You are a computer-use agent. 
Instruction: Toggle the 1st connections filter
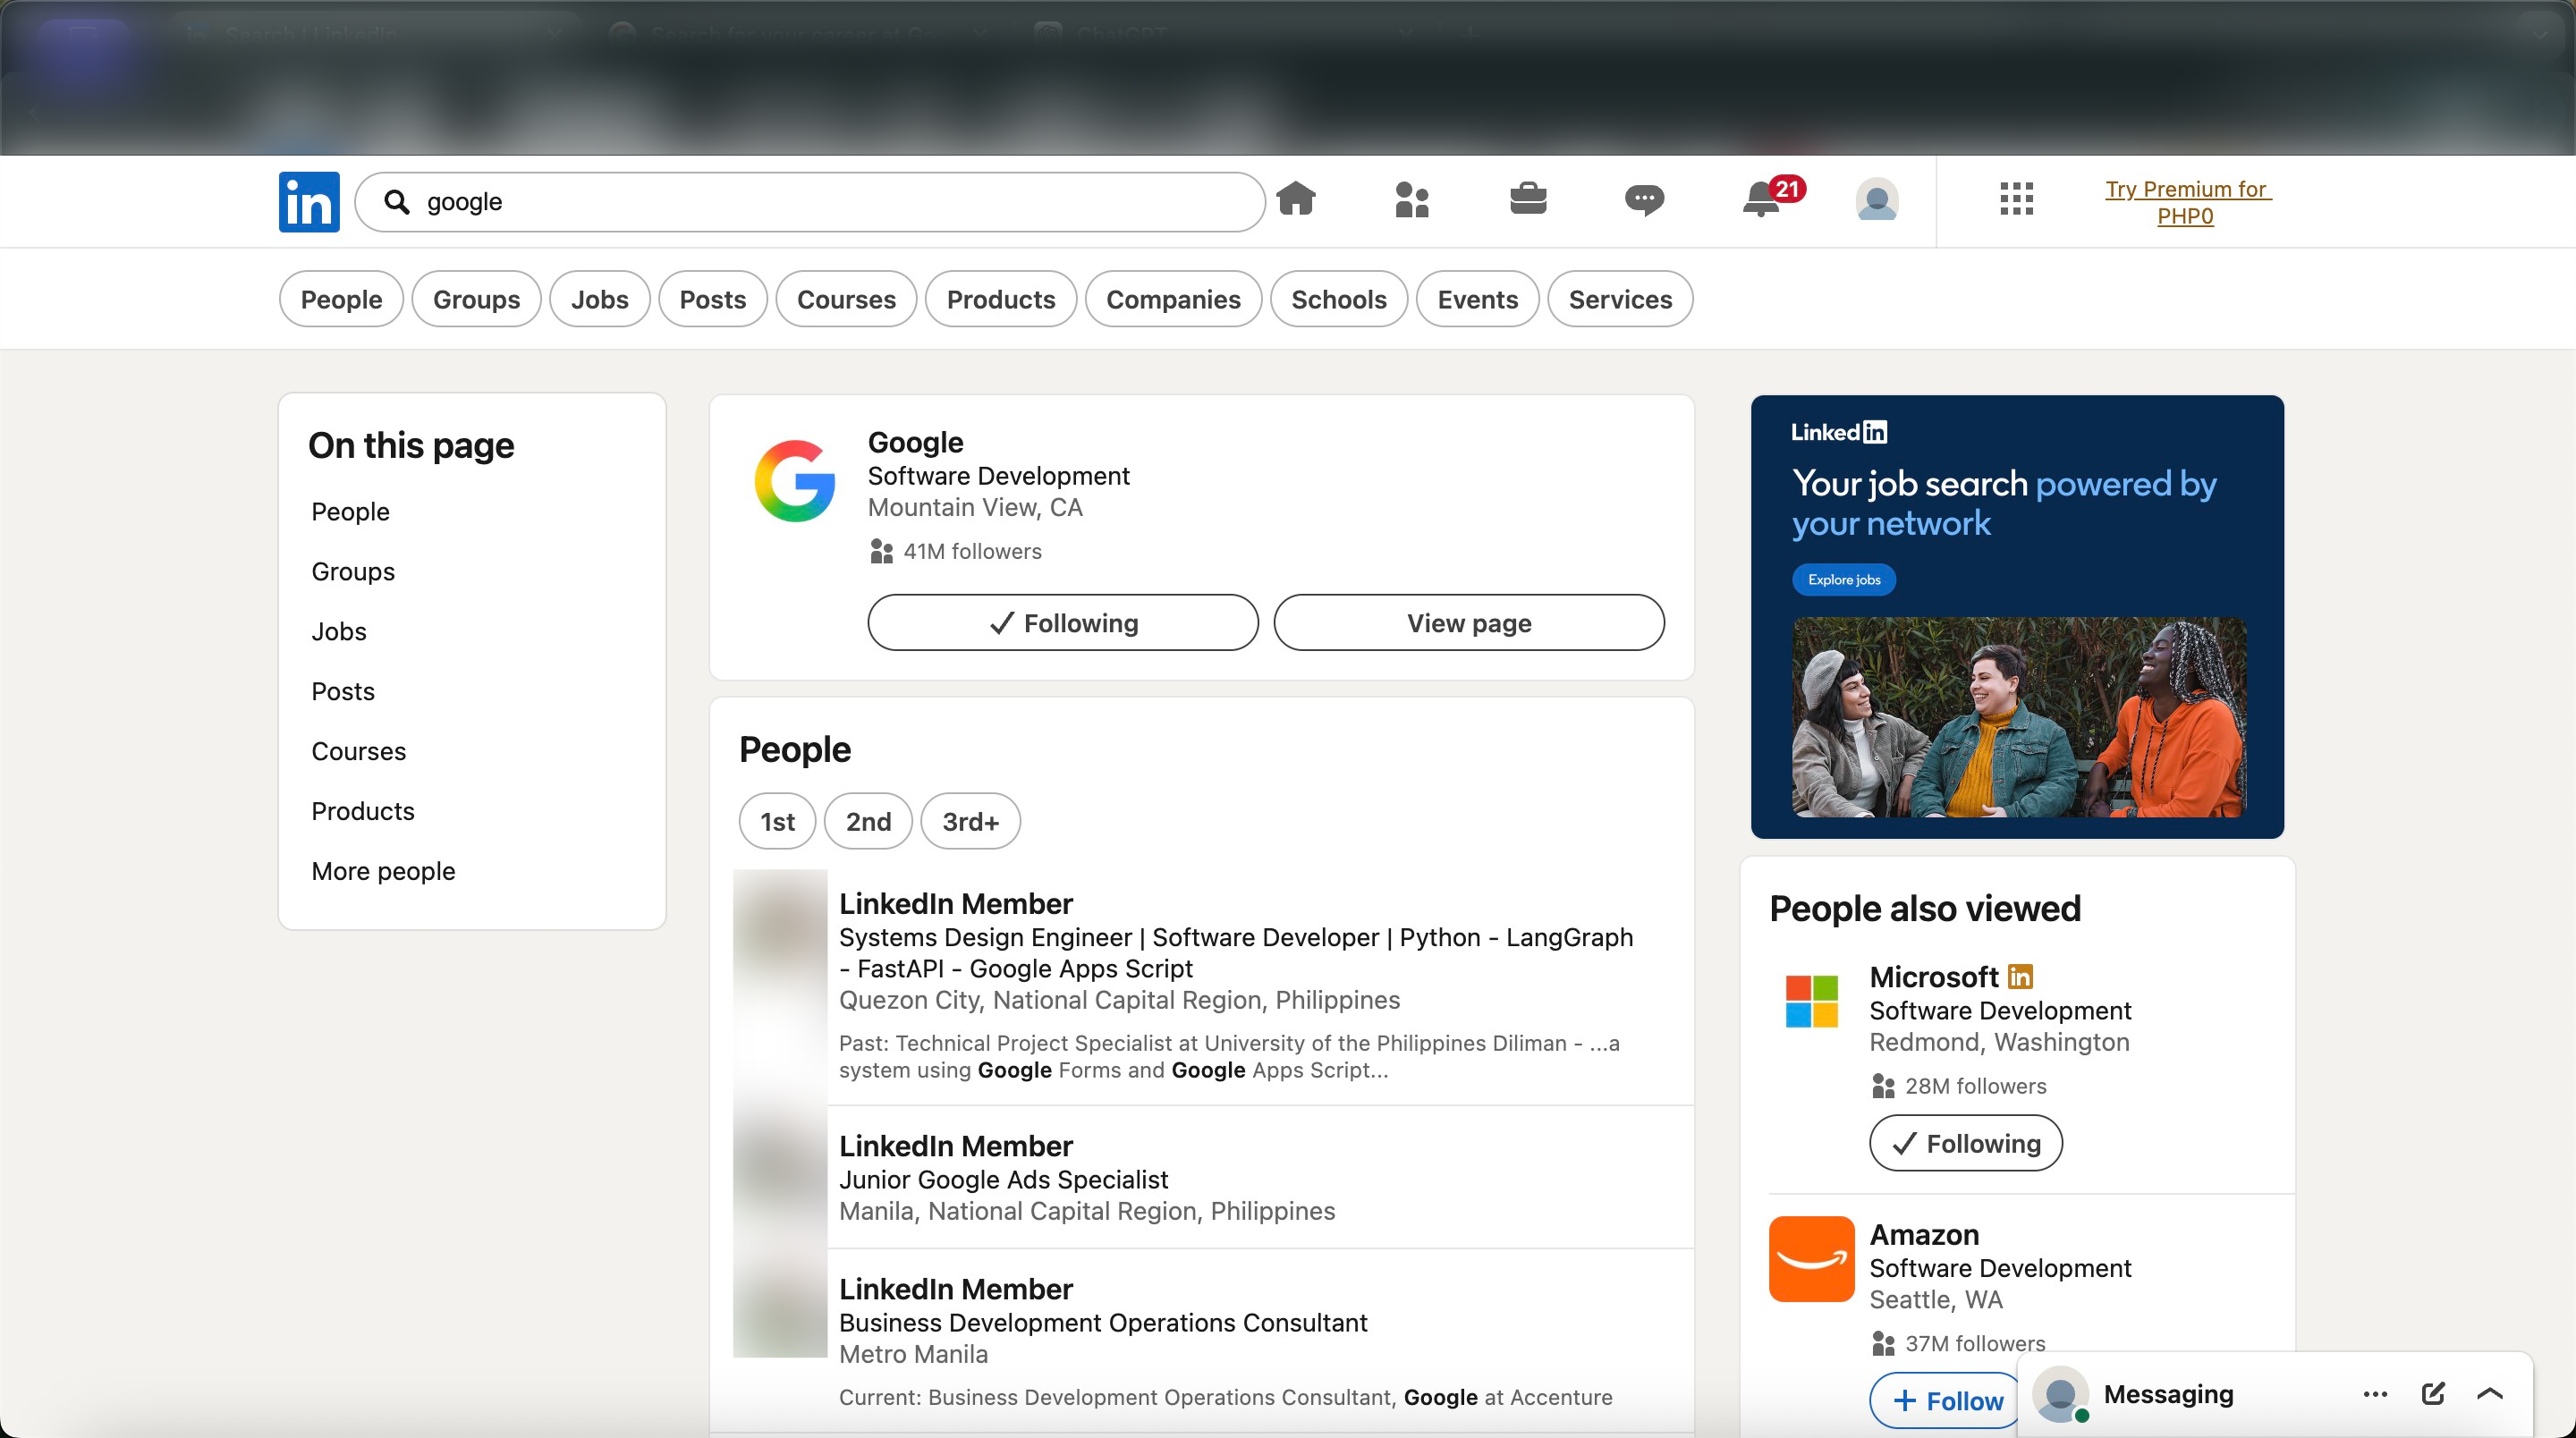[777, 821]
